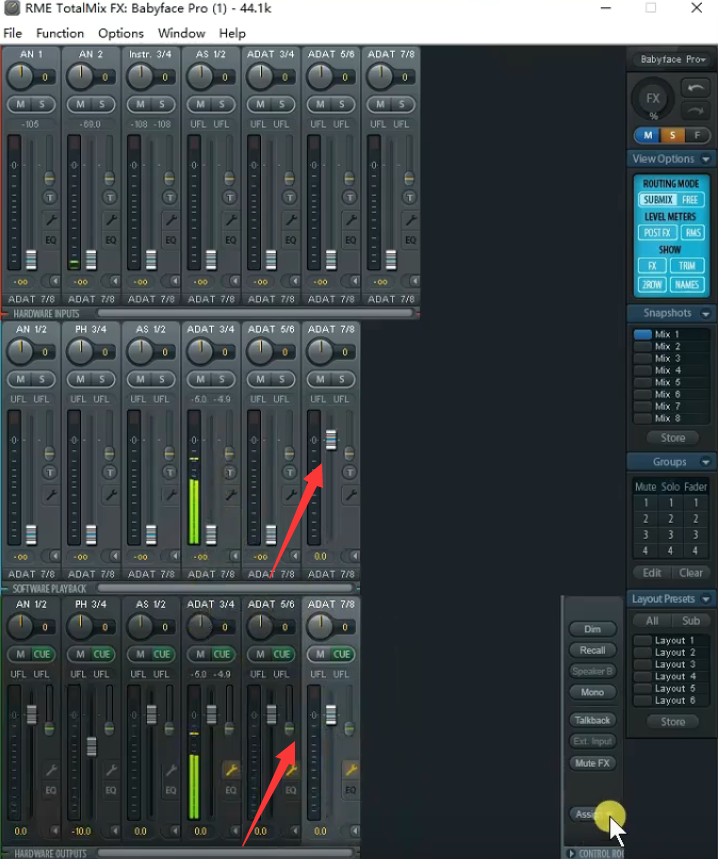Image resolution: width=718 pixels, height=859 pixels.
Task: Click wrench icon on ADAT 7/8 software playback
Action: (350, 495)
